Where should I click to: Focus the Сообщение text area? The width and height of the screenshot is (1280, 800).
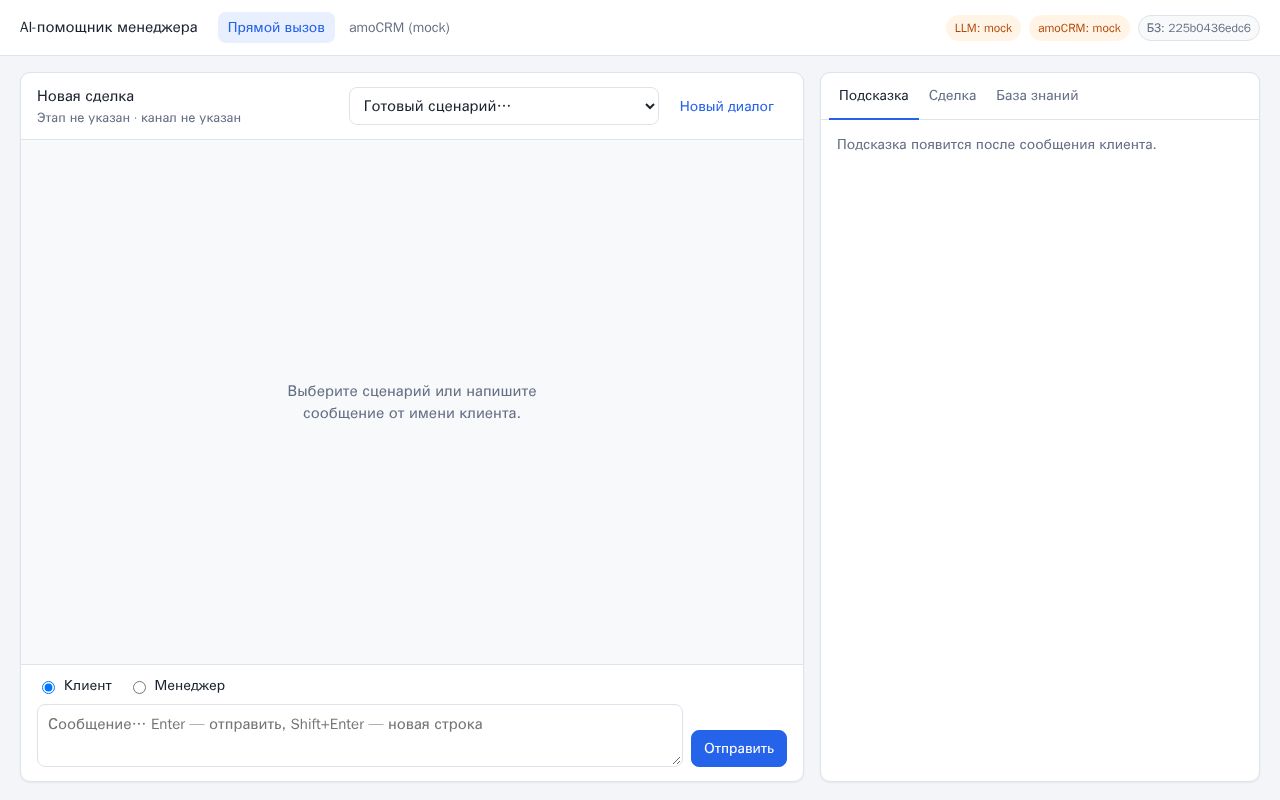[360, 735]
